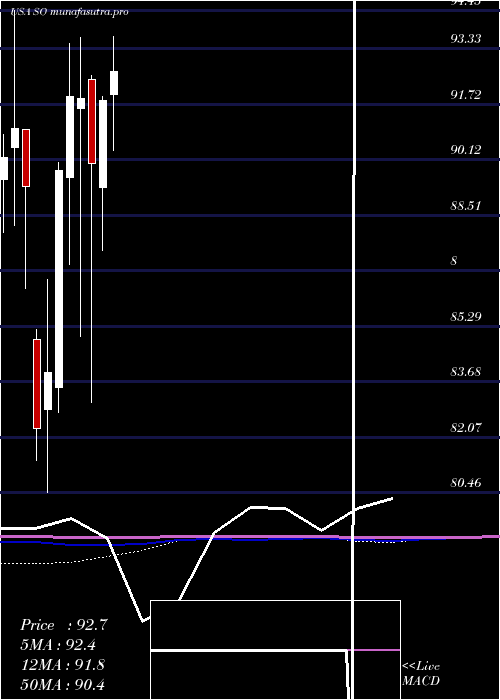Viewport: 500px width, 700px height.
Task: Click the USA SO munafasutra.pro title
Action: pos(70,12)
